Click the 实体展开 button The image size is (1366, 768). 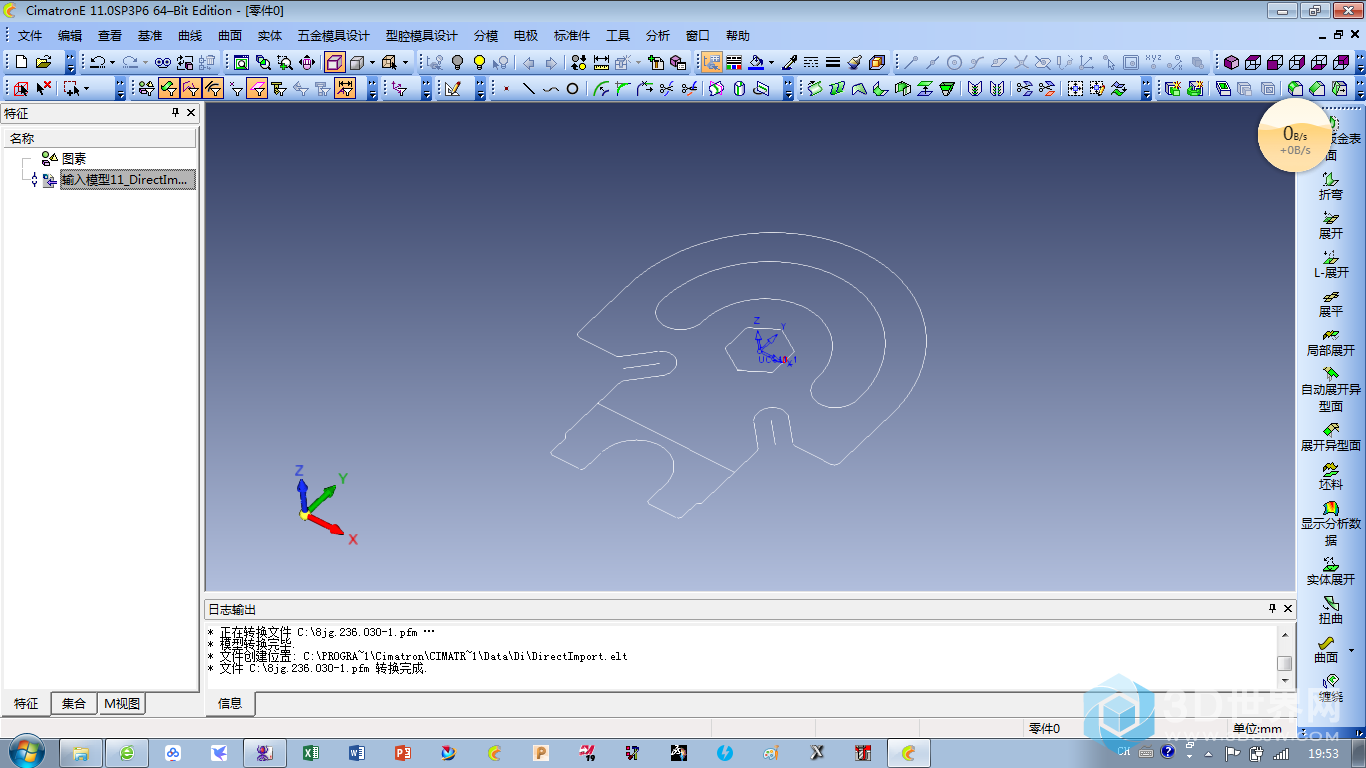click(1330, 571)
